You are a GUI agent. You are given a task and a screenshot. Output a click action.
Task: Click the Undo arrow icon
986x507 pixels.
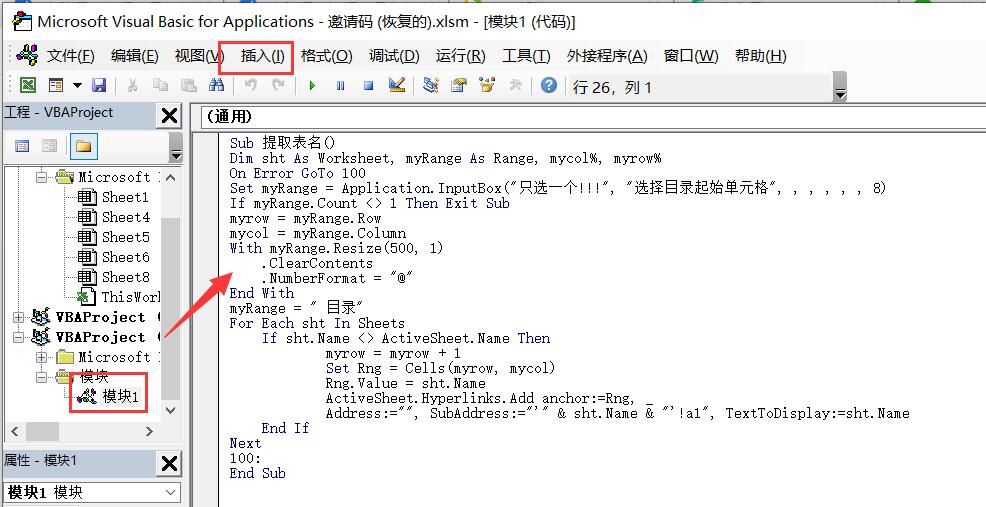click(x=250, y=85)
